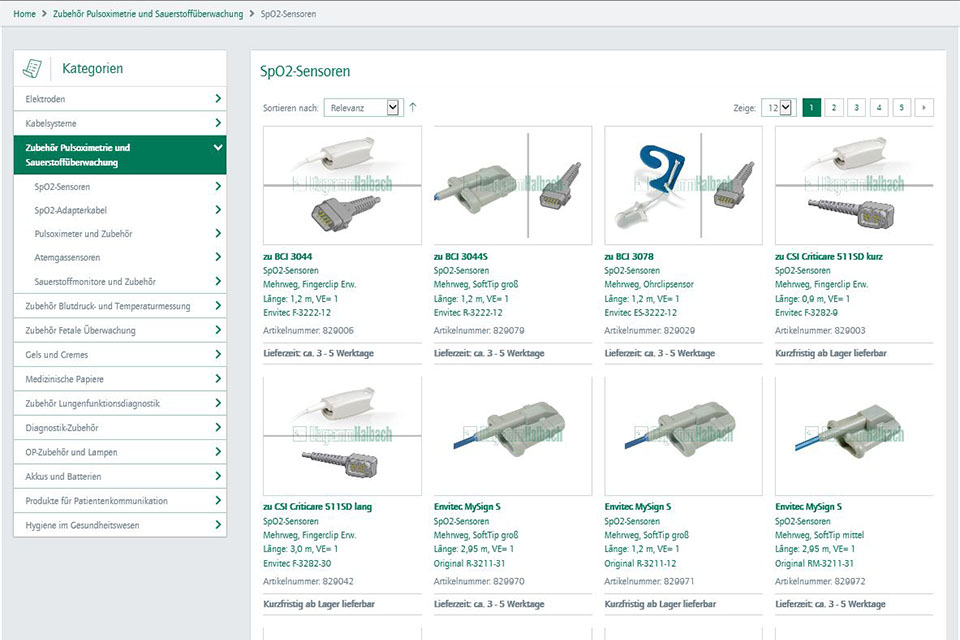Image resolution: width=960 pixels, height=640 pixels.
Task: Open product link zu BCI 3044
Action: pyautogui.click(x=287, y=257)
